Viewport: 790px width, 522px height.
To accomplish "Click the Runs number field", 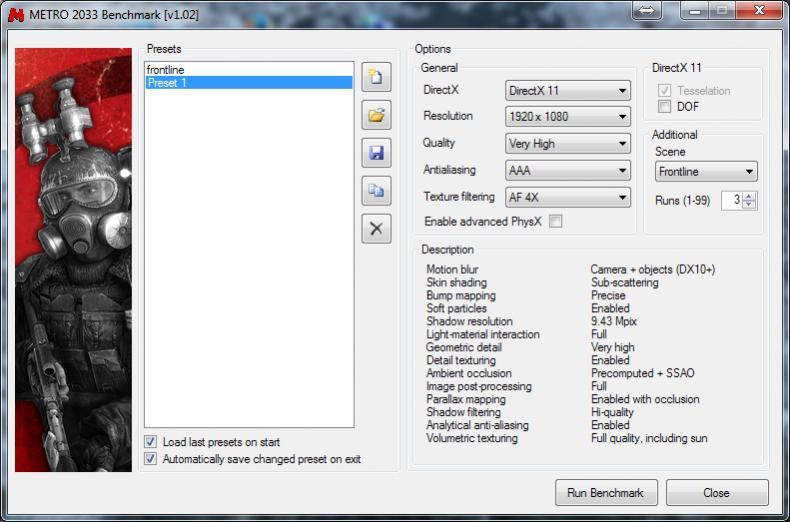I will click(x=732, y=201).
